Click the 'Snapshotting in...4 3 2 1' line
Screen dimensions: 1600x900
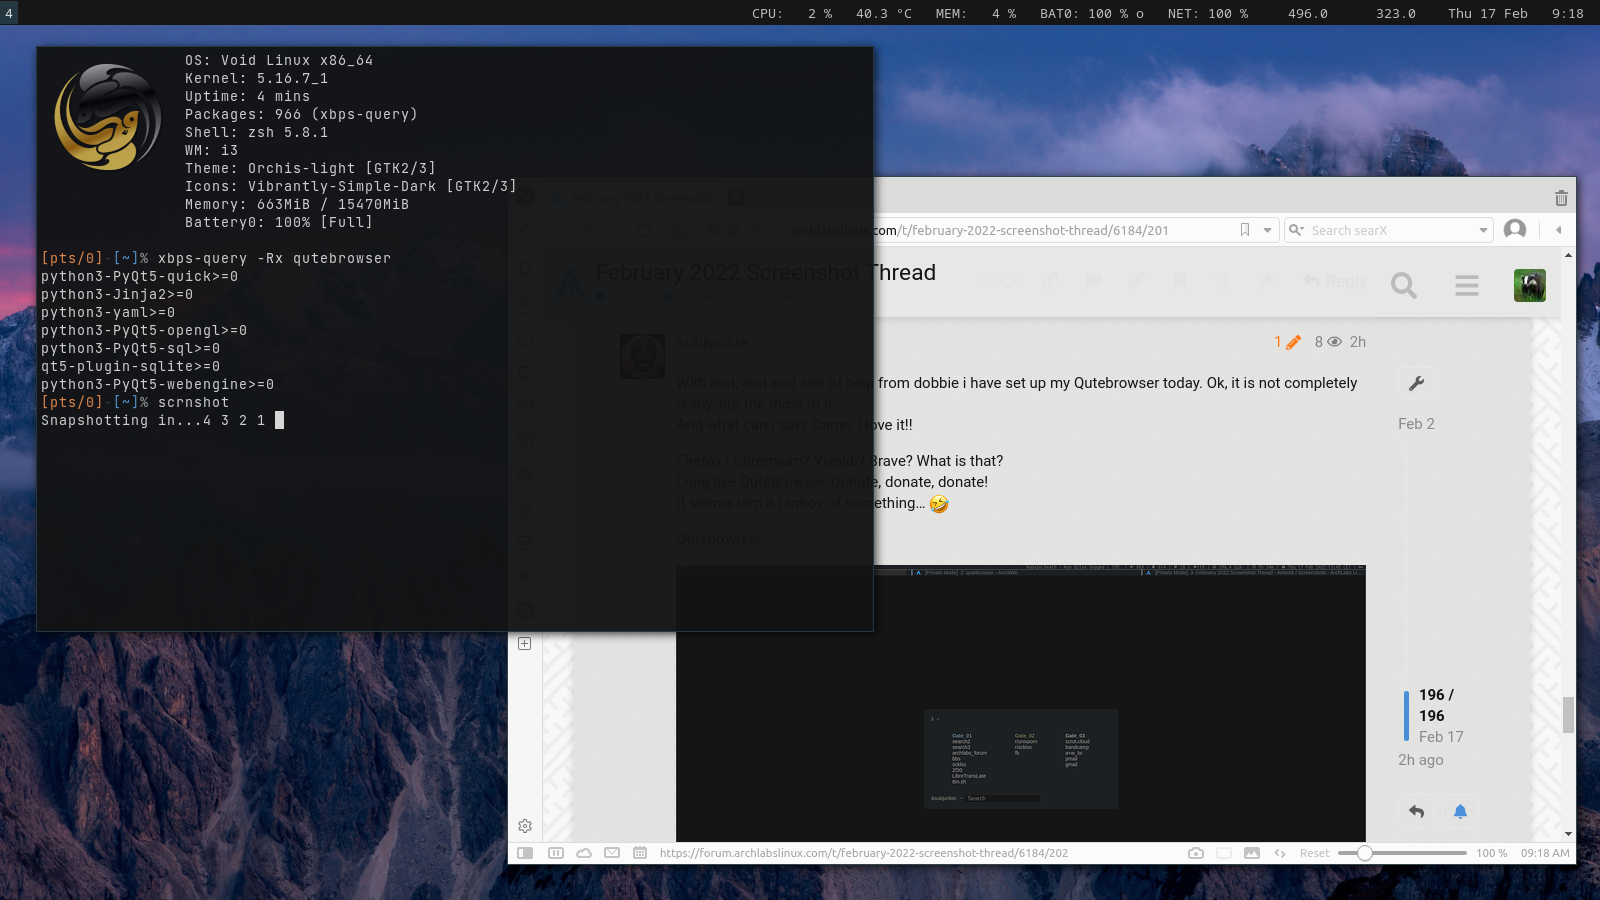point(153,420)
